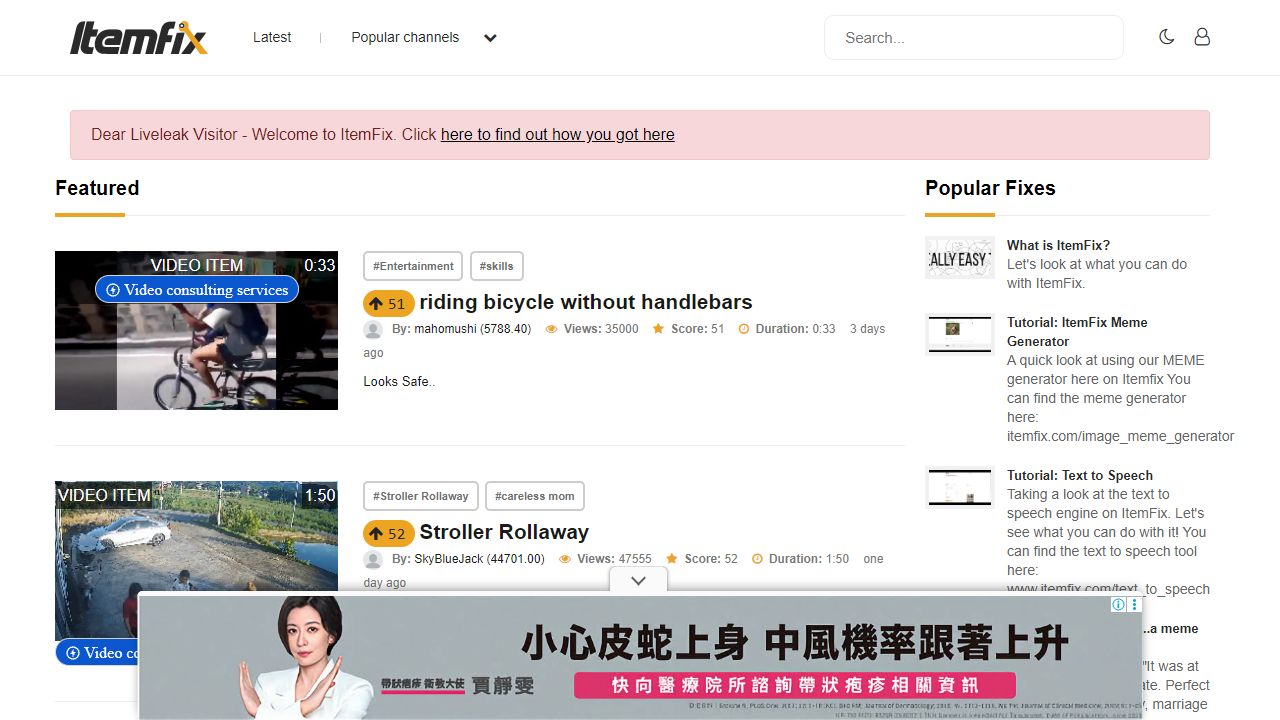Select the #Stroller Rollaway tag

point(421,496)
